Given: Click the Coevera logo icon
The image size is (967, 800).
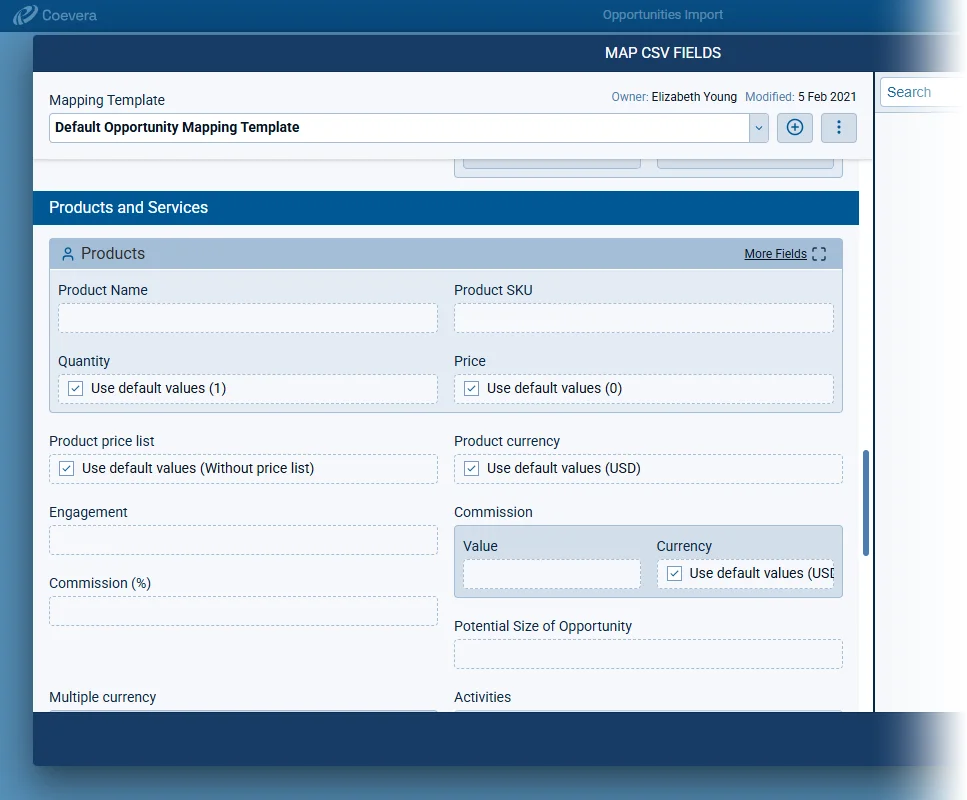Looking at the screenshot, I should click(x=25, y=15).
